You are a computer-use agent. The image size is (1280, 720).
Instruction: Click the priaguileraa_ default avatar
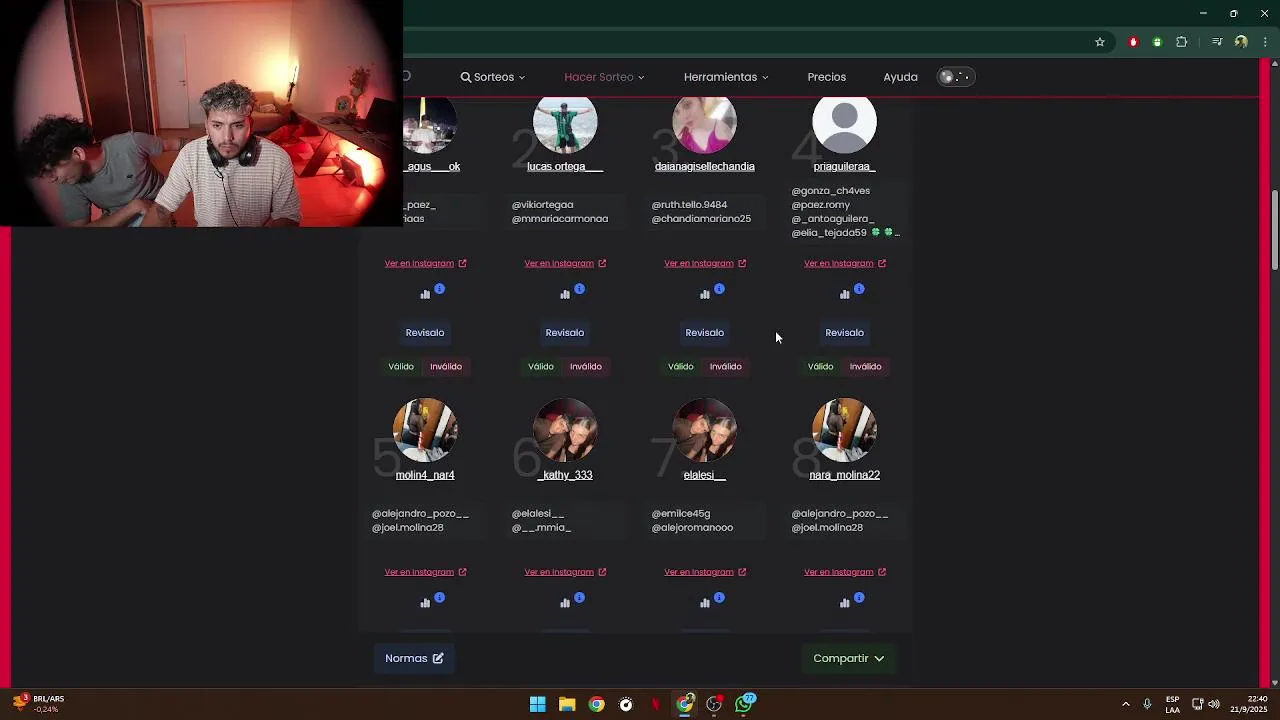[845, 124]
